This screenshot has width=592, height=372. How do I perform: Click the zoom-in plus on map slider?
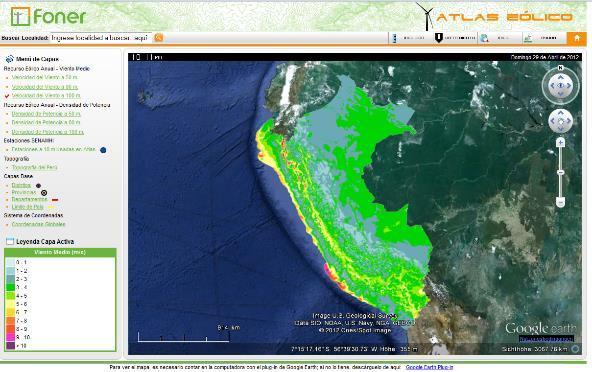[561, 142]
